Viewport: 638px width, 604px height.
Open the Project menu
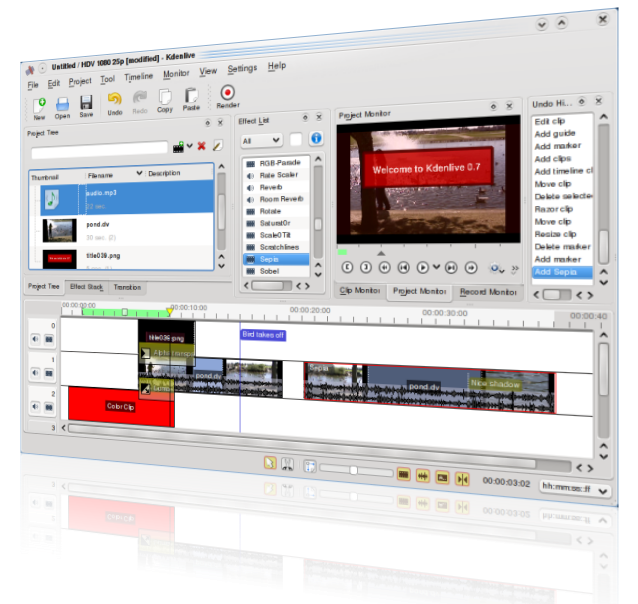pyautogui.click(x=80, y=81)
